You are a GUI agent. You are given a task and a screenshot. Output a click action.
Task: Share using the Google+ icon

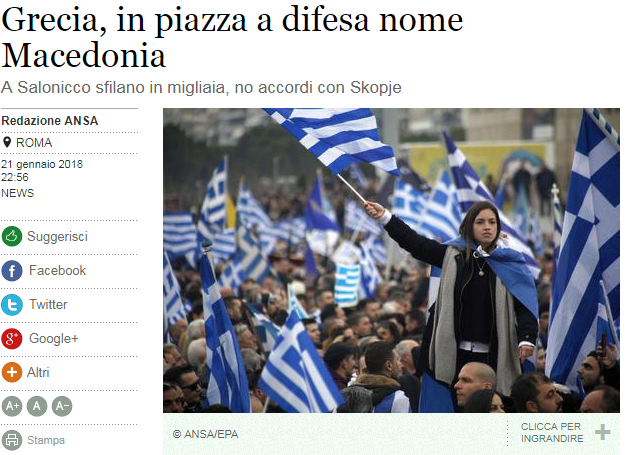pyautogui.click(x=12, y=339)
